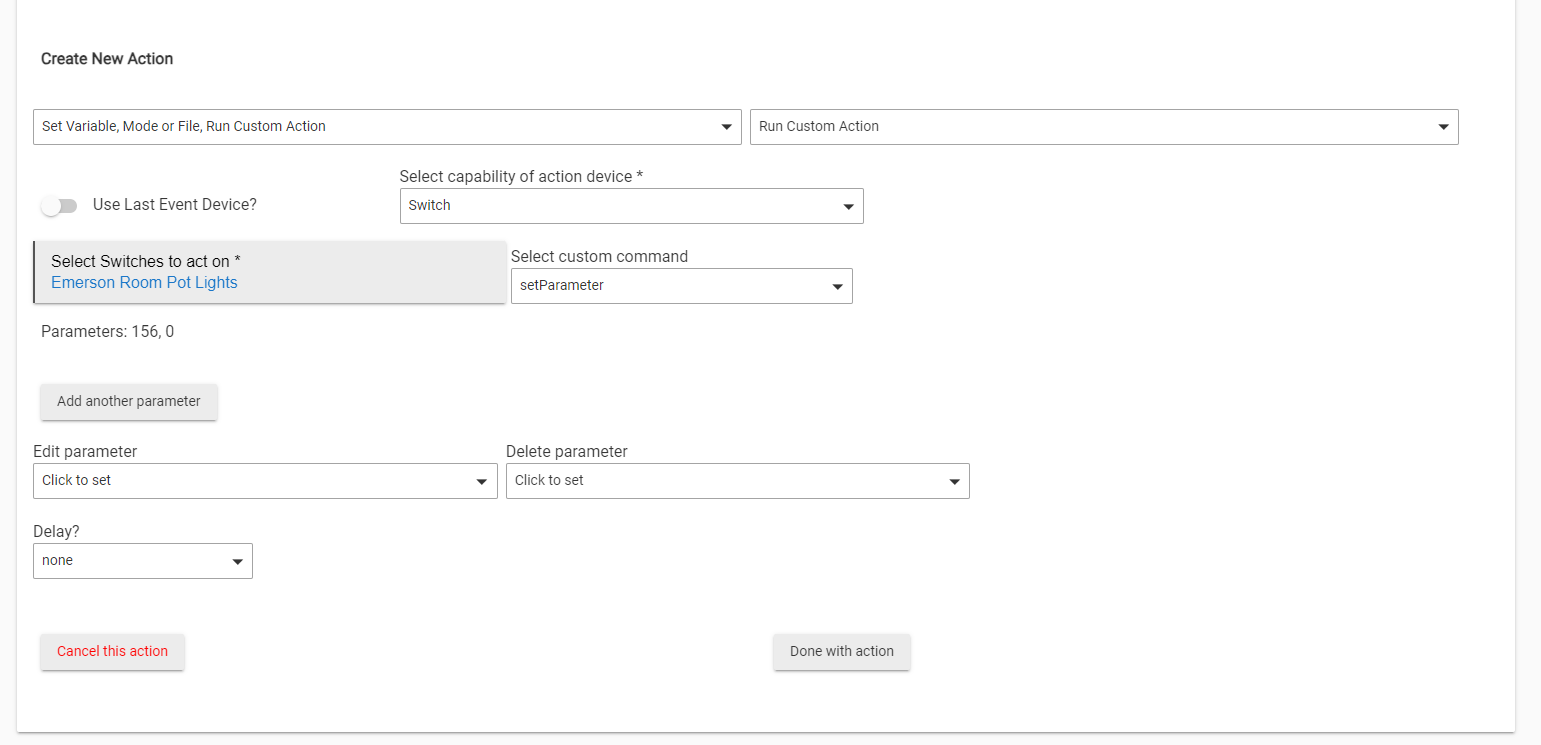
Task: Open the 'Edit parameter' dropdown
Action: click(265, 481)
